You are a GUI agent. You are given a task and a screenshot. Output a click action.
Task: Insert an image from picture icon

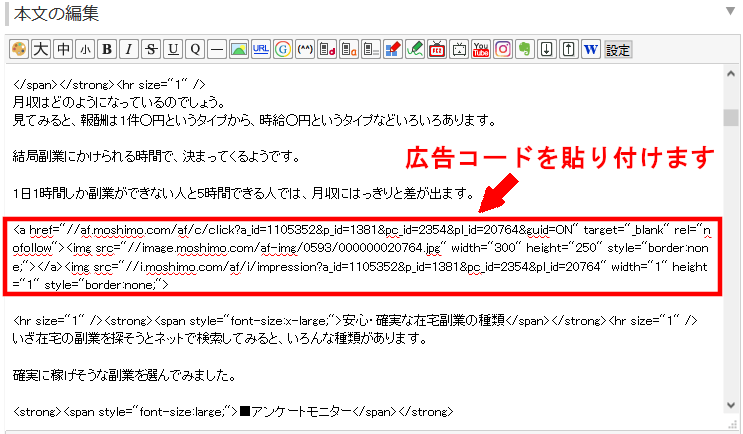[x=239, y=49]
